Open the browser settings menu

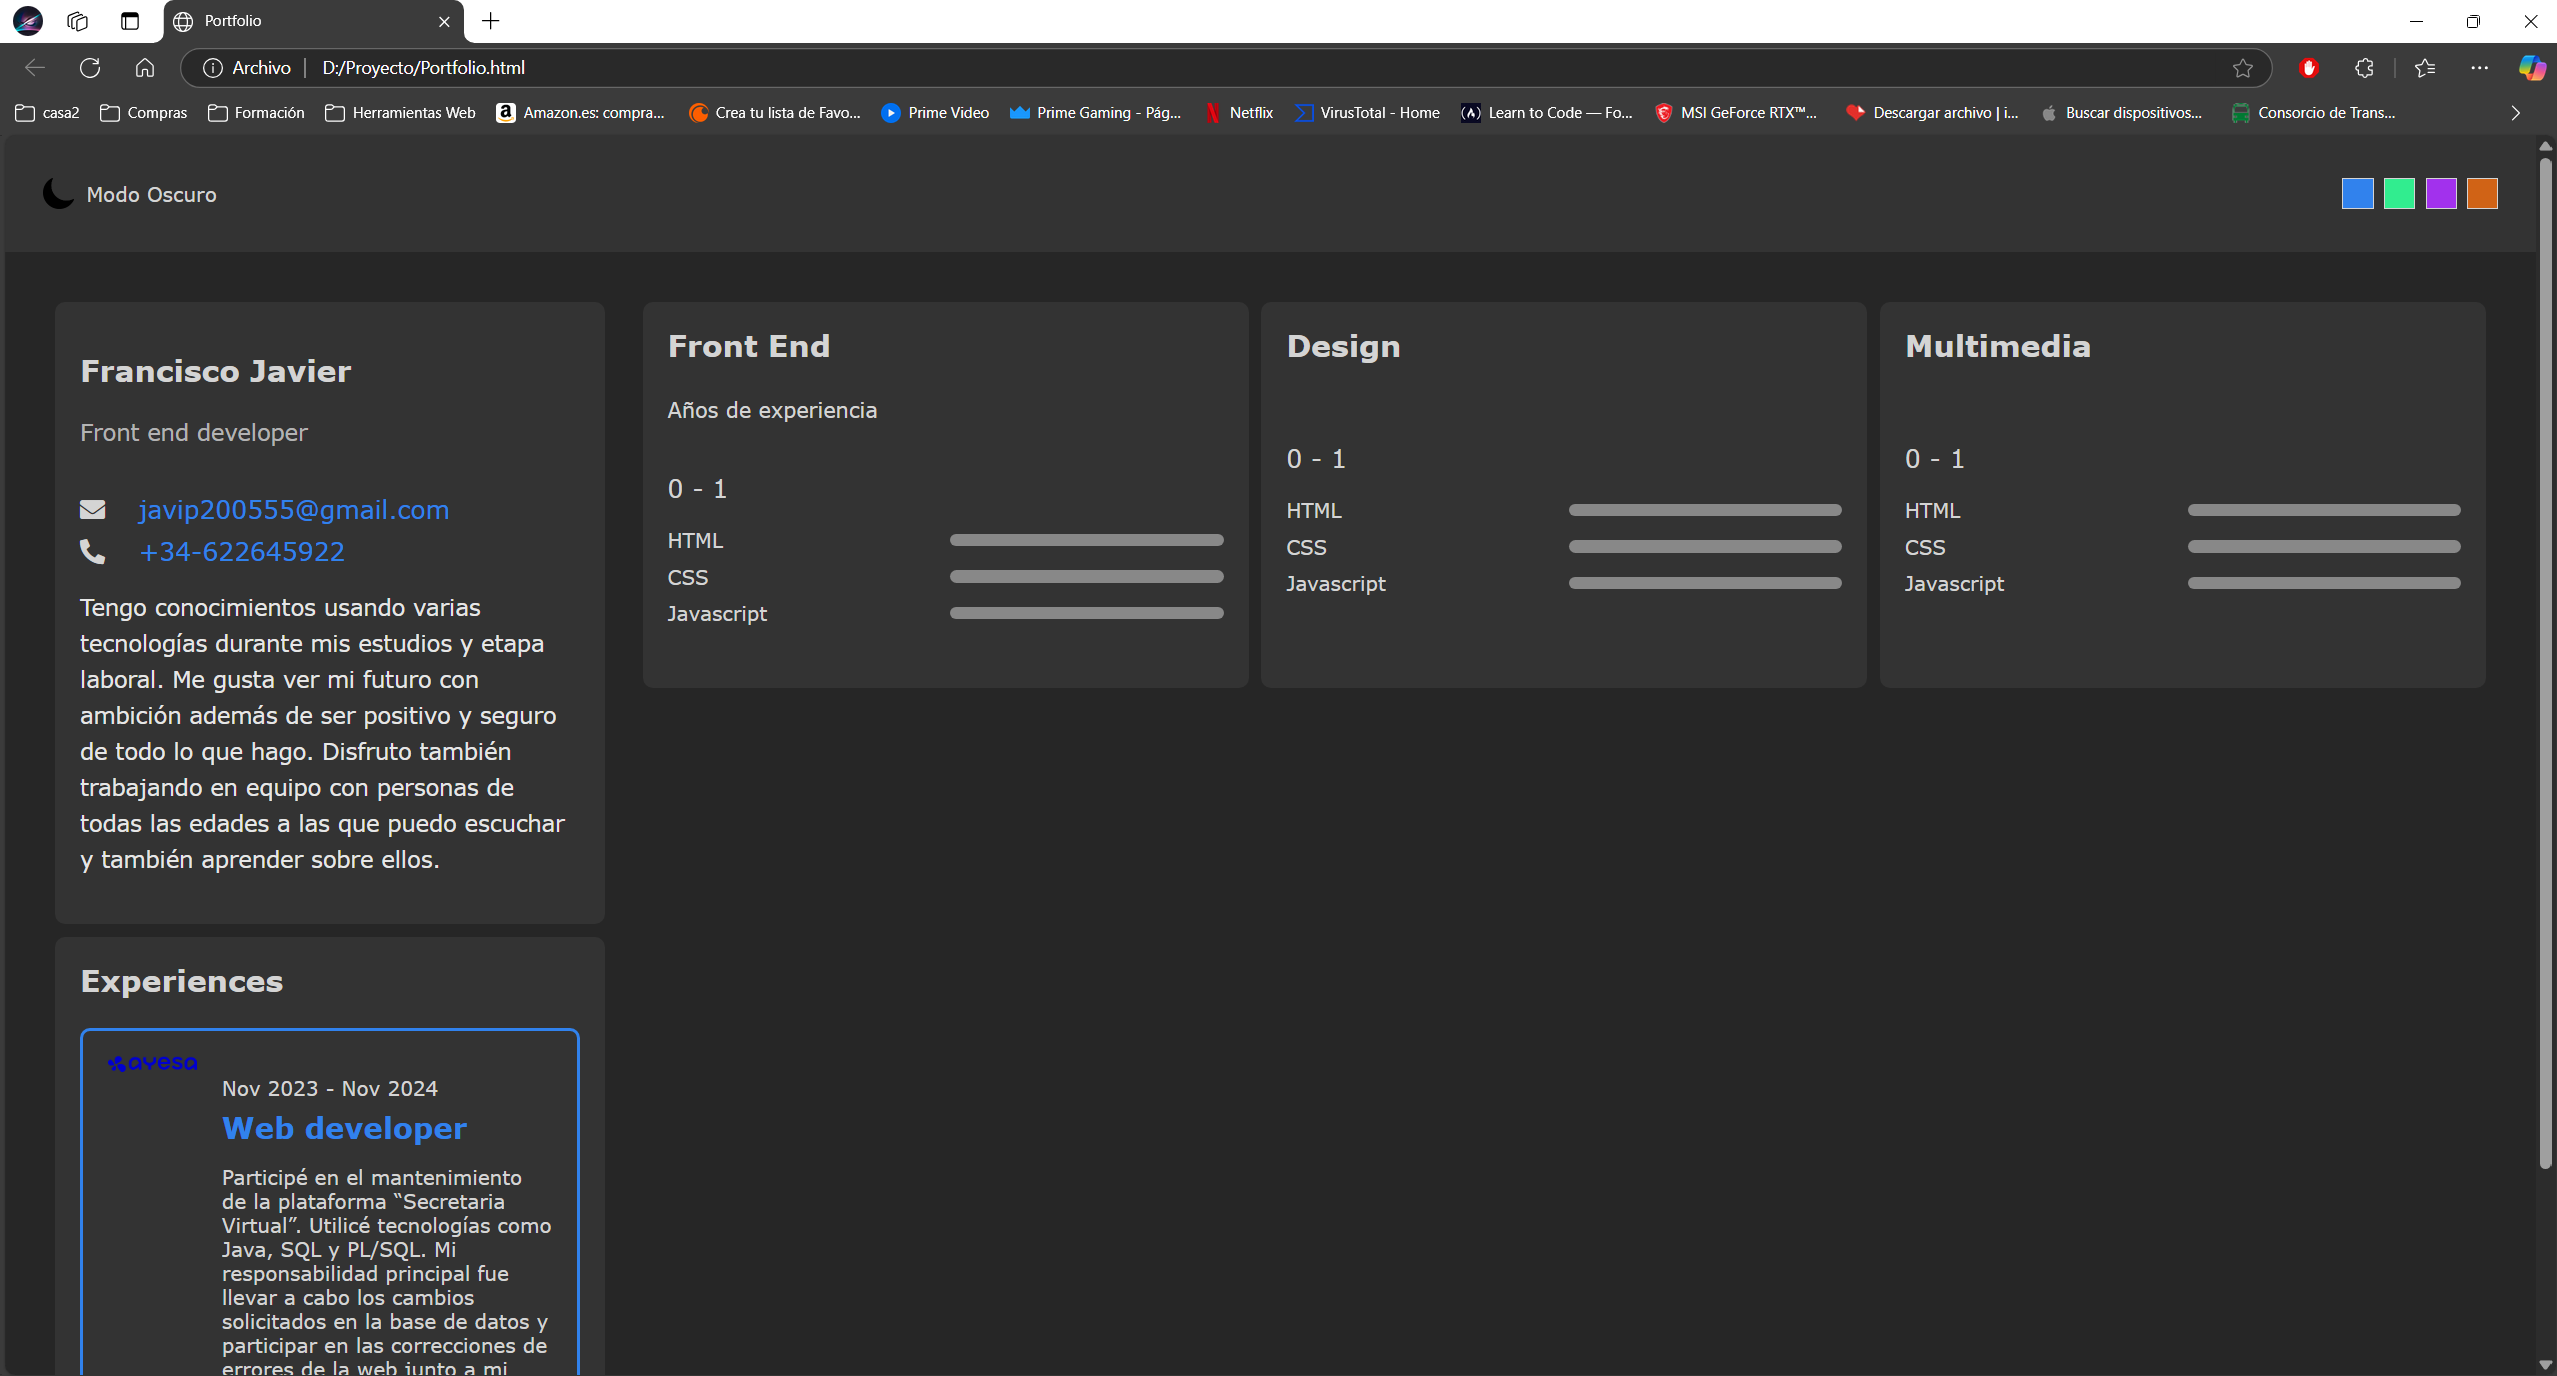pos(2478,67)
